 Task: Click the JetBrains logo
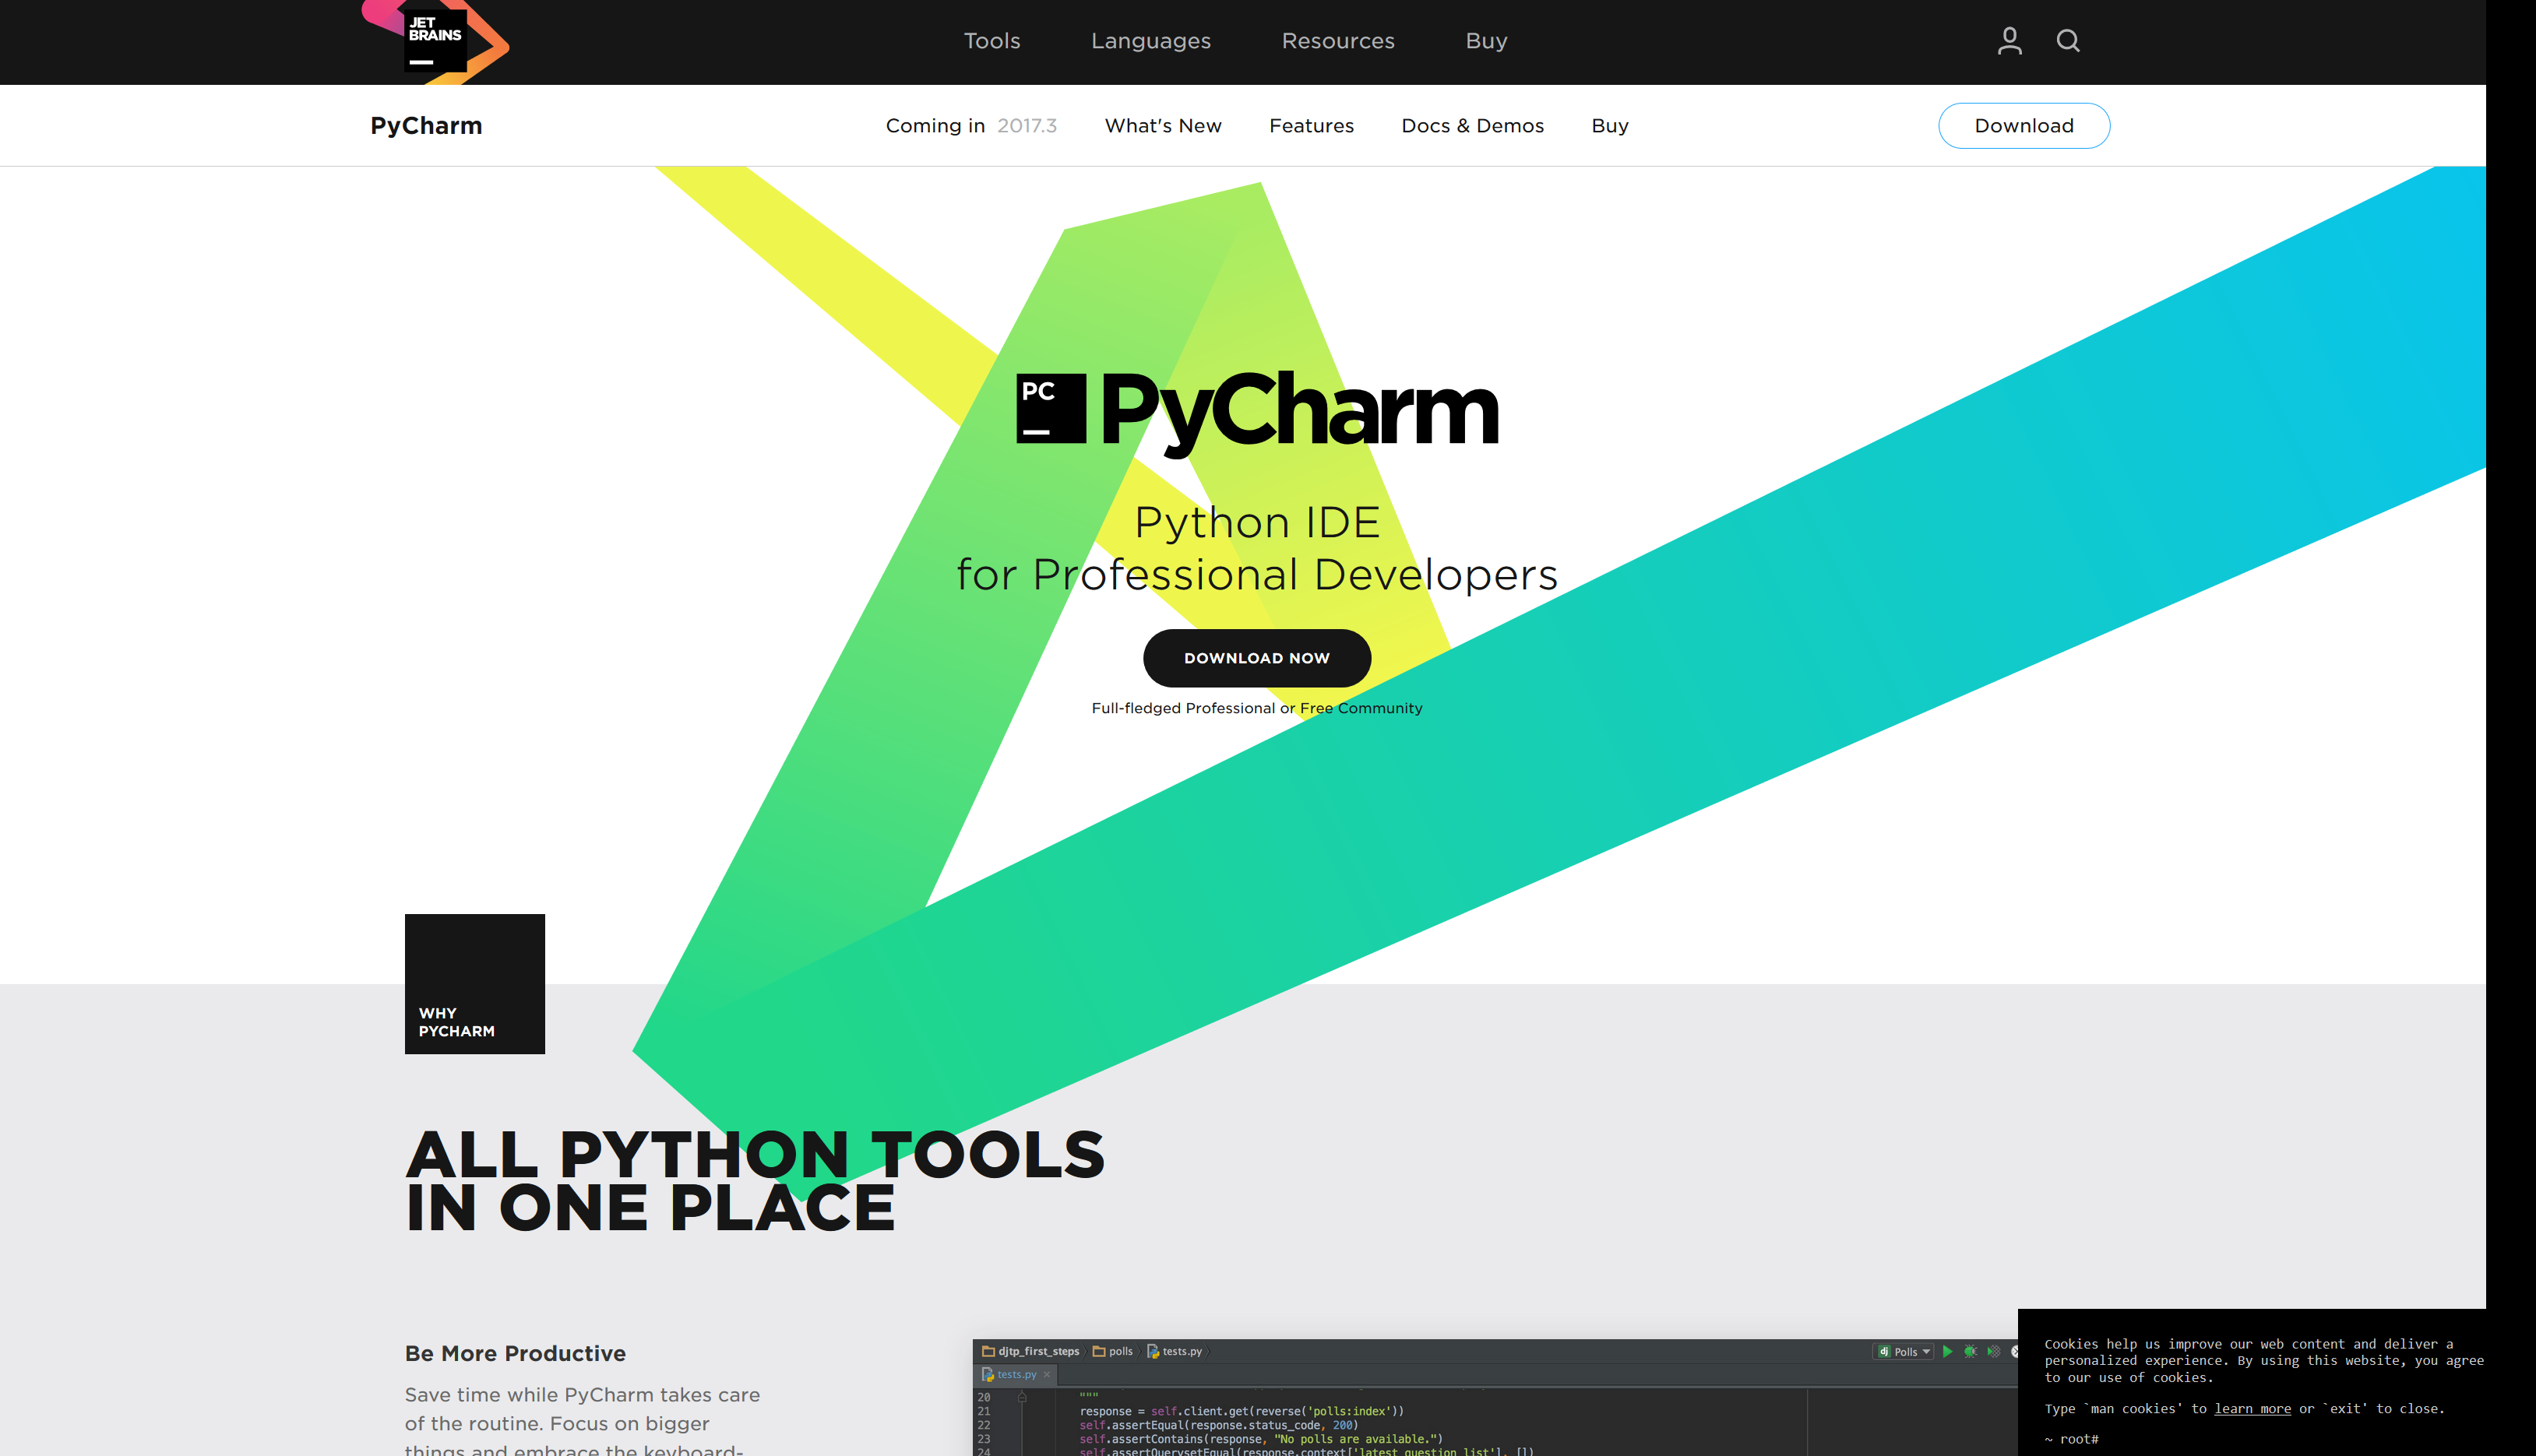coord(436,41)
